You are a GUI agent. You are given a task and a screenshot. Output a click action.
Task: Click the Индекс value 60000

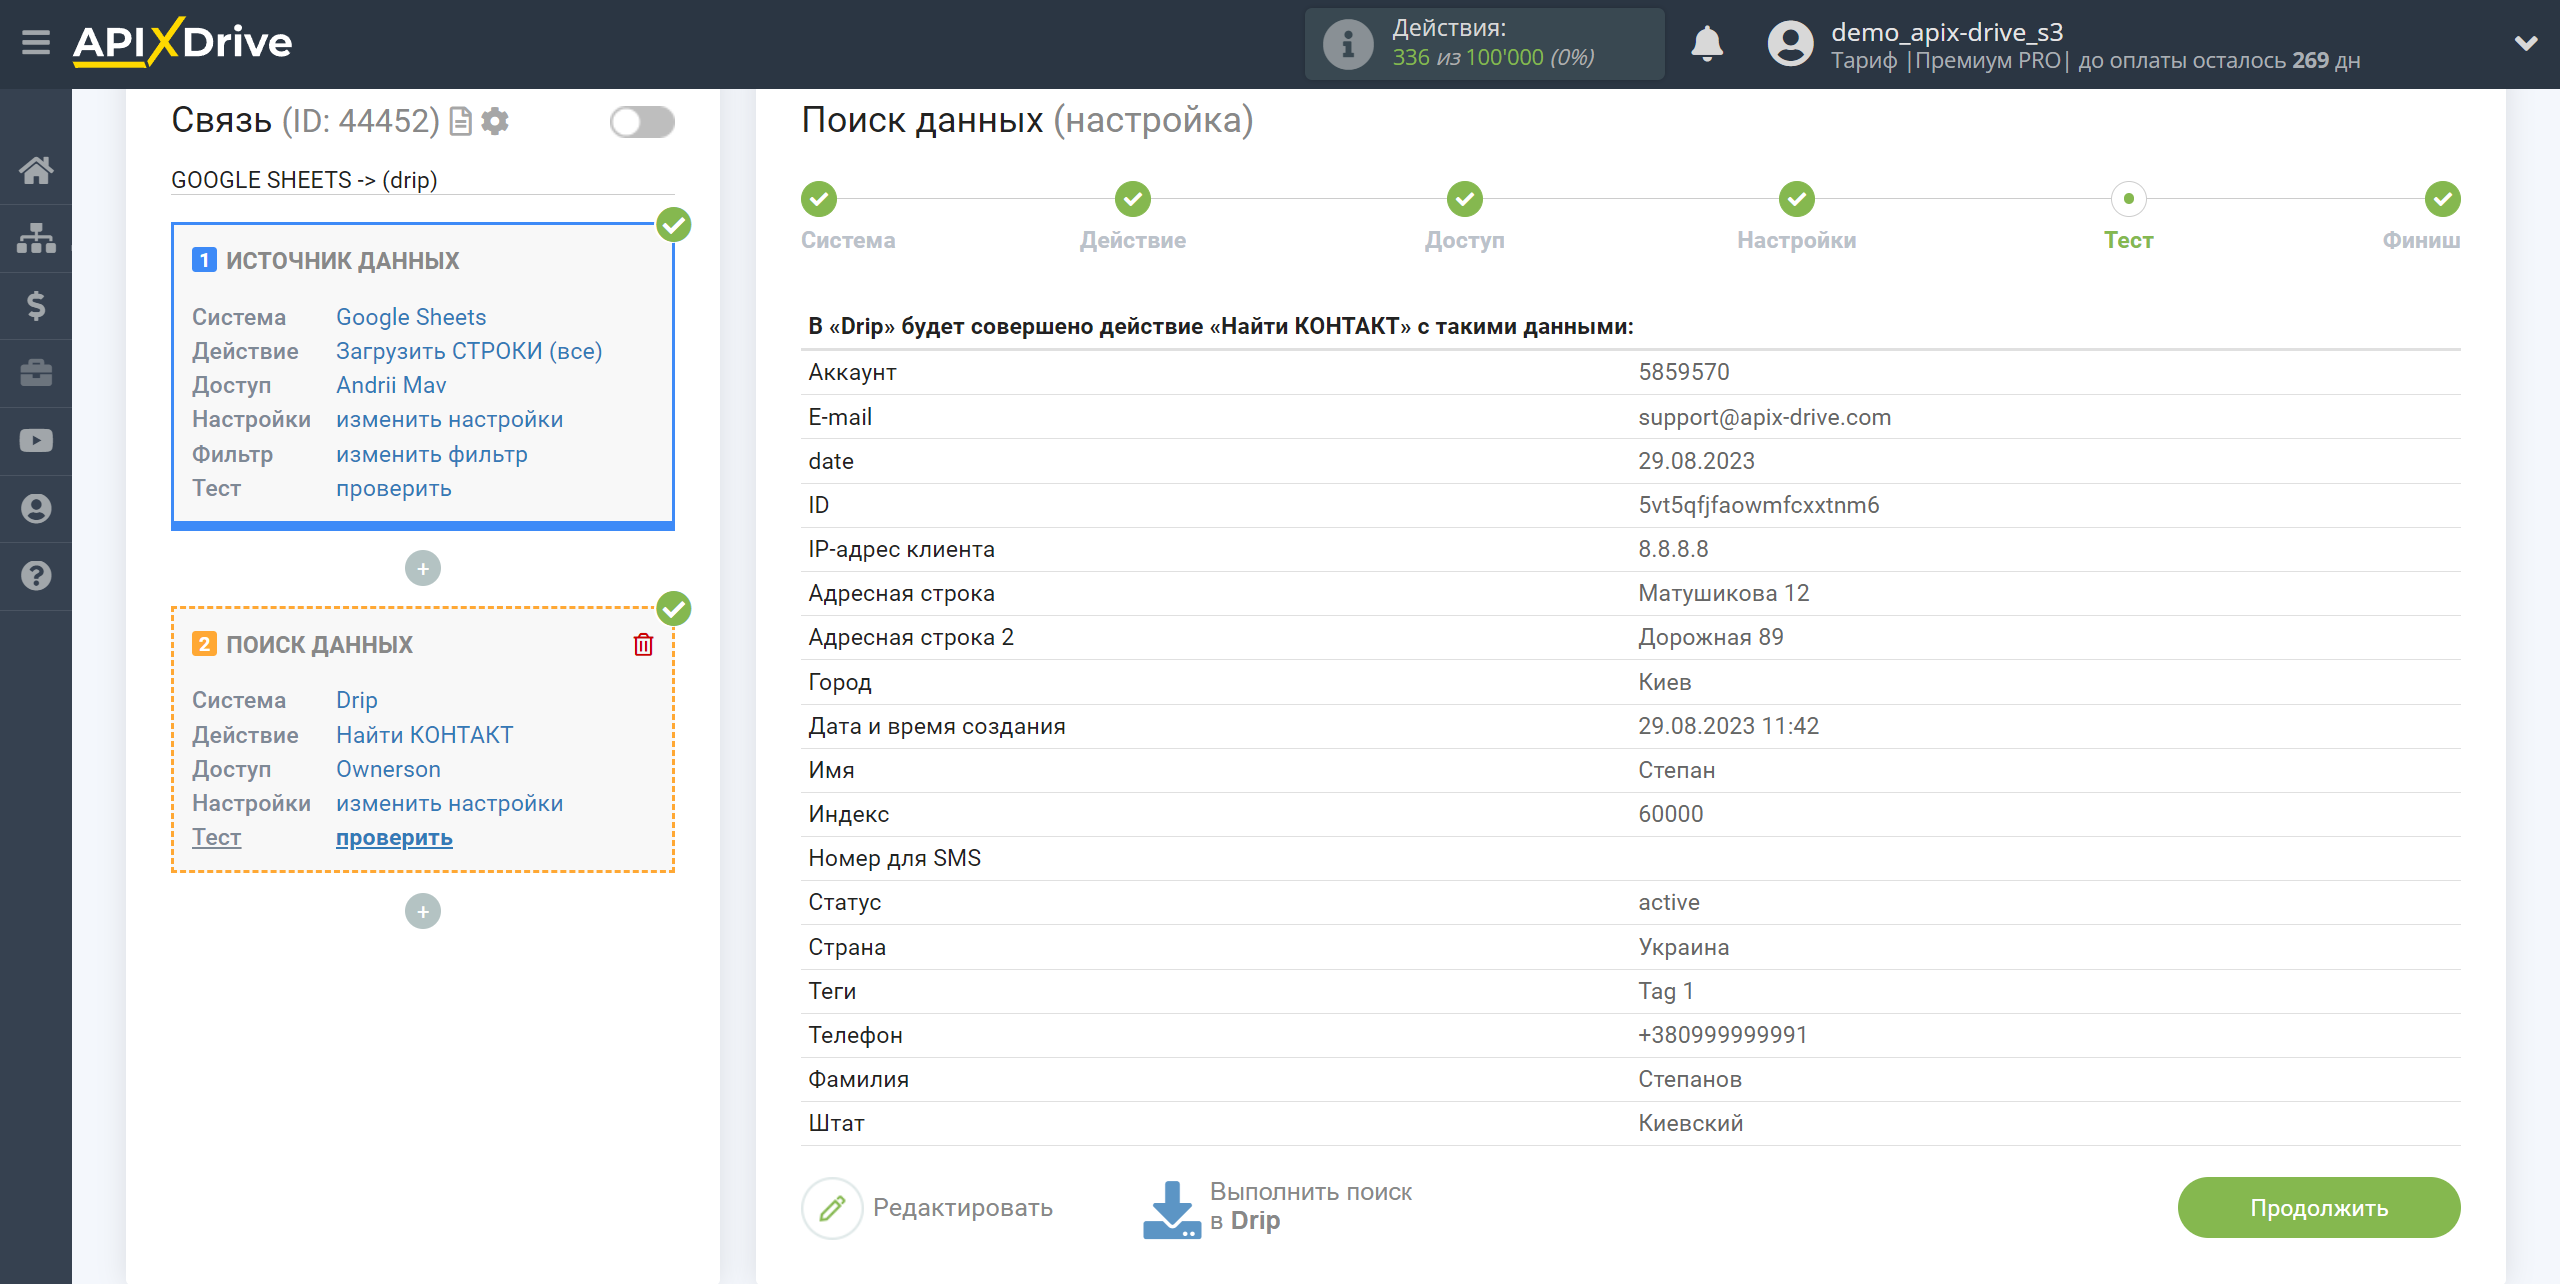[1670, 814]
